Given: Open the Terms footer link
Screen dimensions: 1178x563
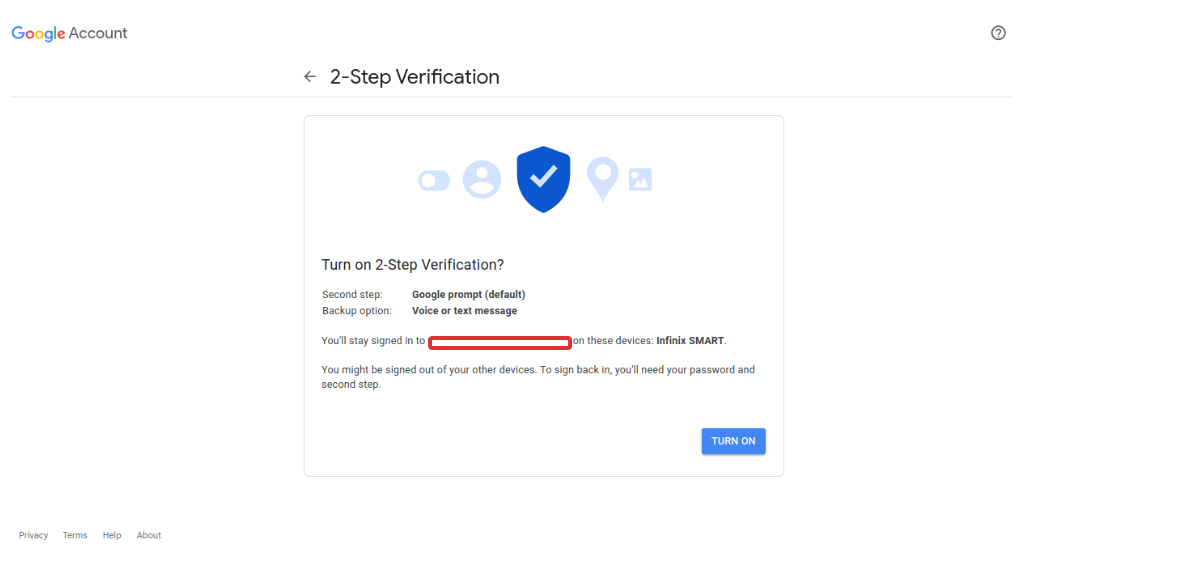Looking at the screenshot, I should (75, 535).
